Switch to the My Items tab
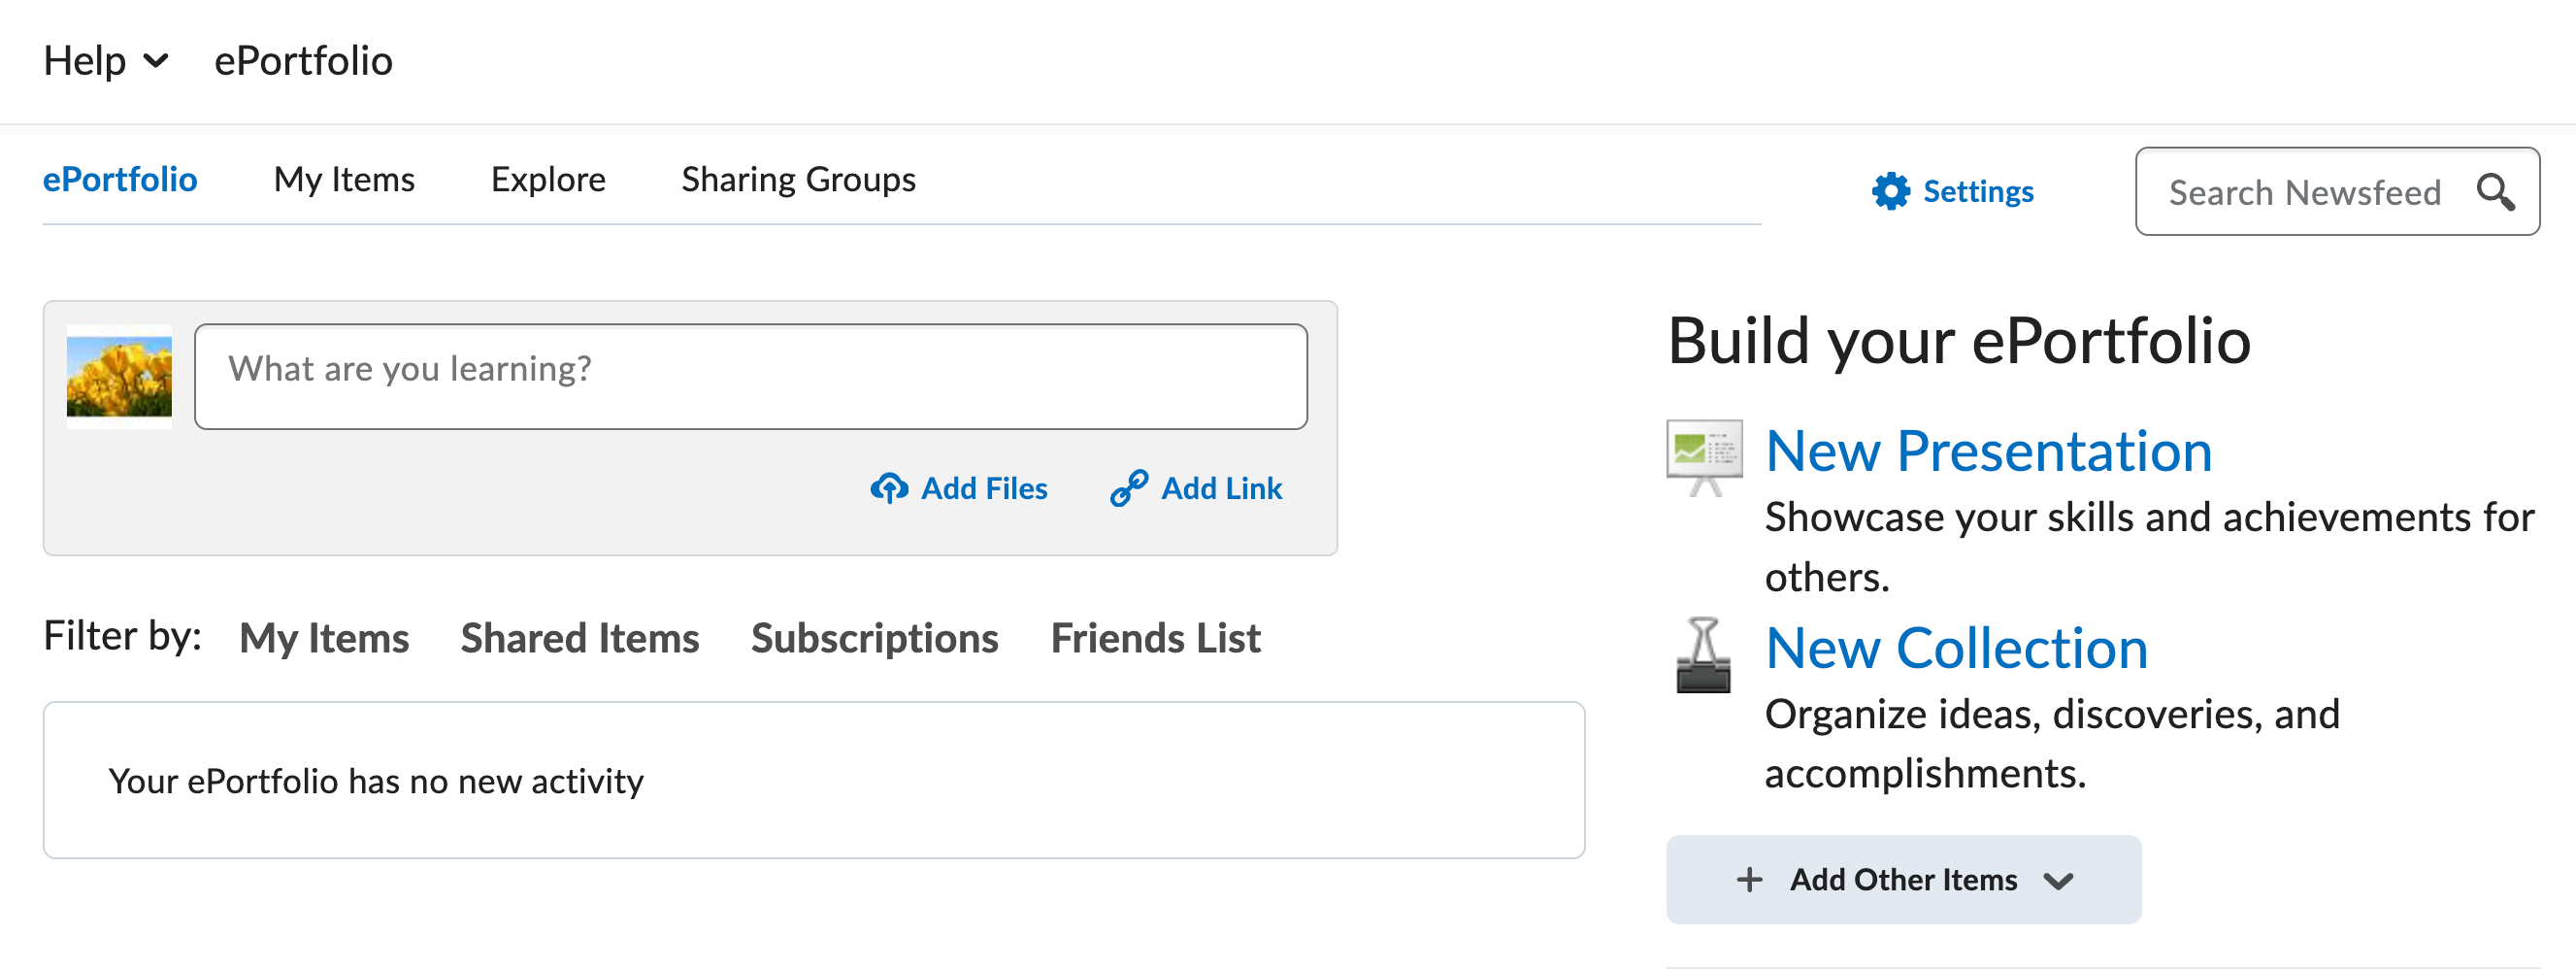2576x969 pixels. click(x=344, y=179)
